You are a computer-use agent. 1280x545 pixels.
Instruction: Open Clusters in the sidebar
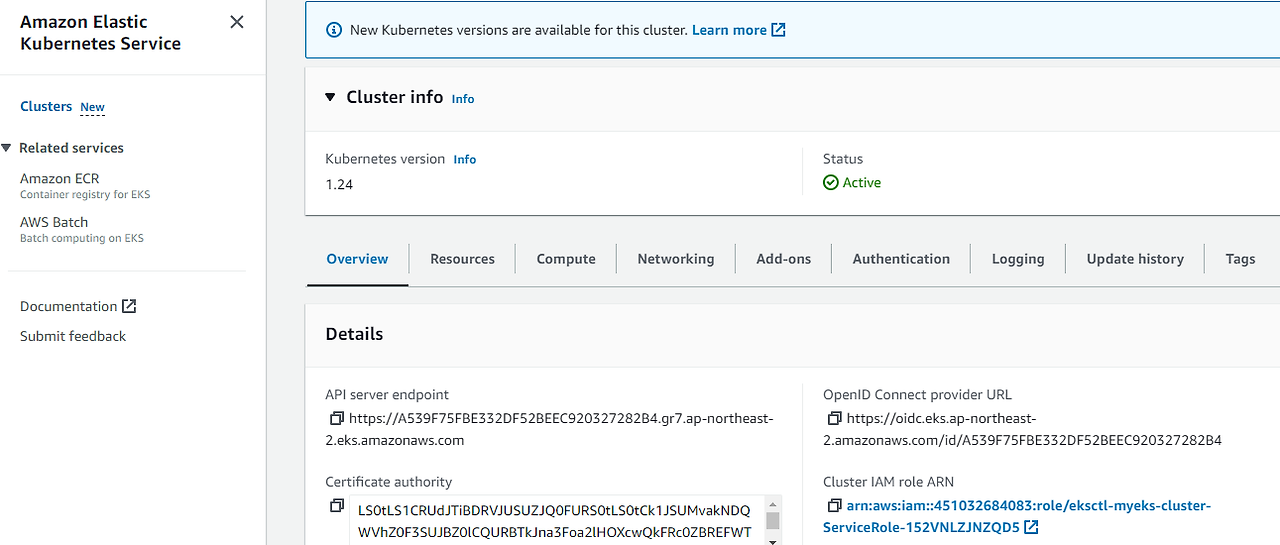point(46,106)
